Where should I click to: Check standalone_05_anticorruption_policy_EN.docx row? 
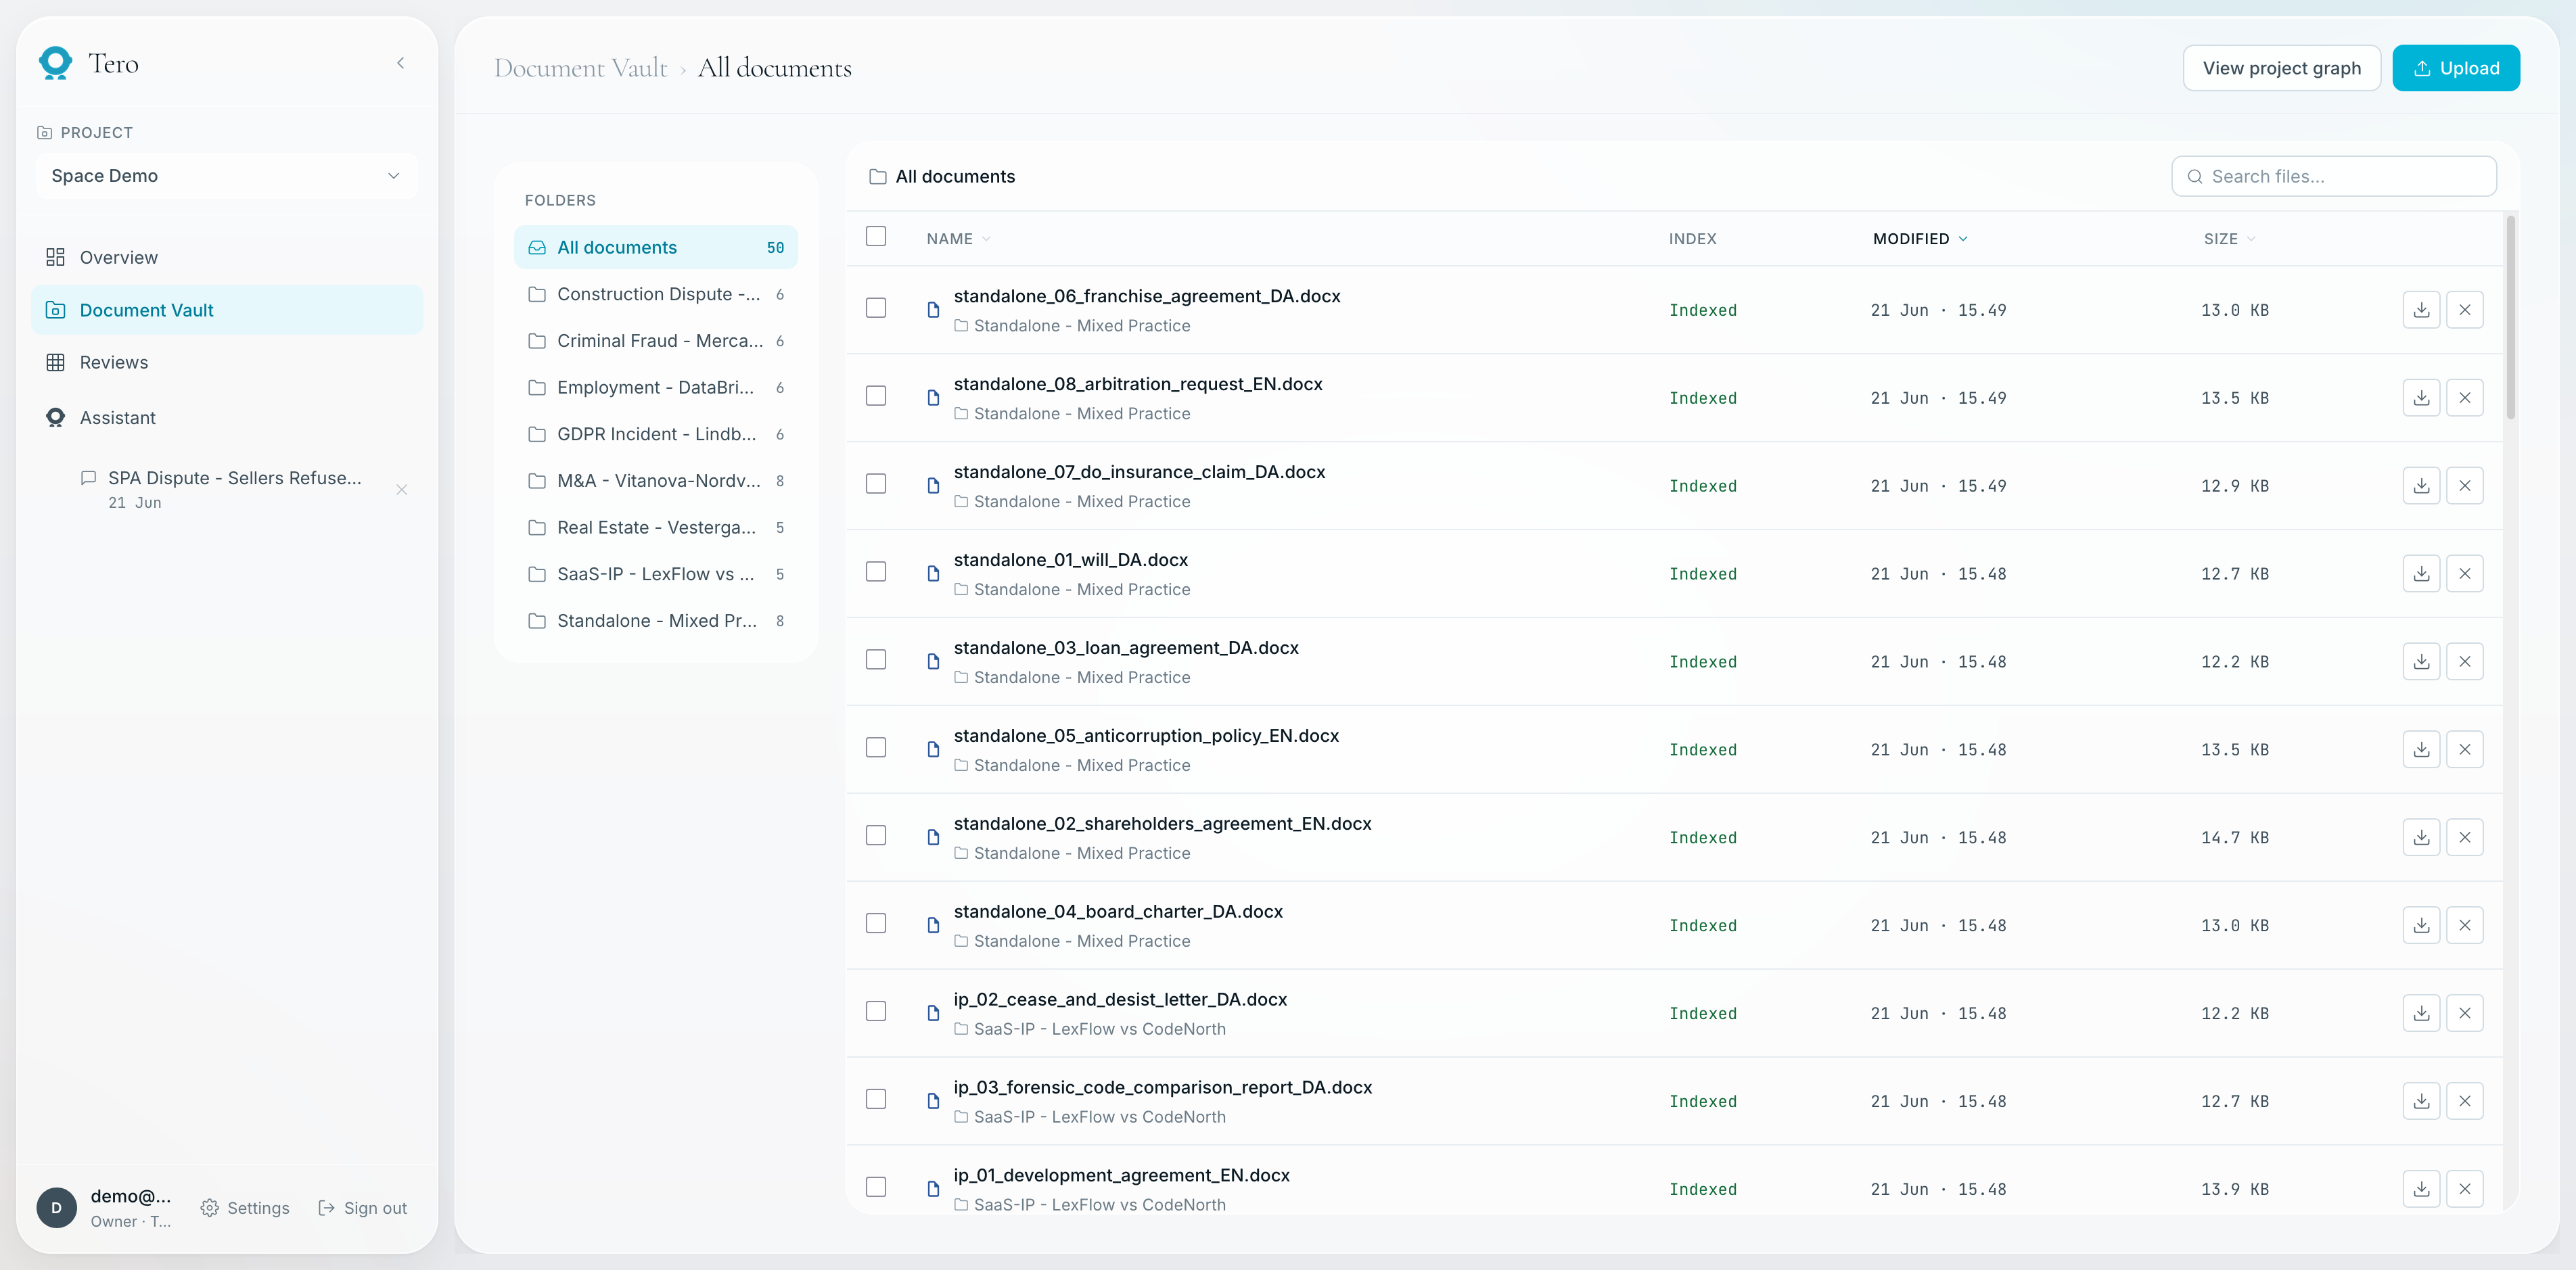point(876,748)
